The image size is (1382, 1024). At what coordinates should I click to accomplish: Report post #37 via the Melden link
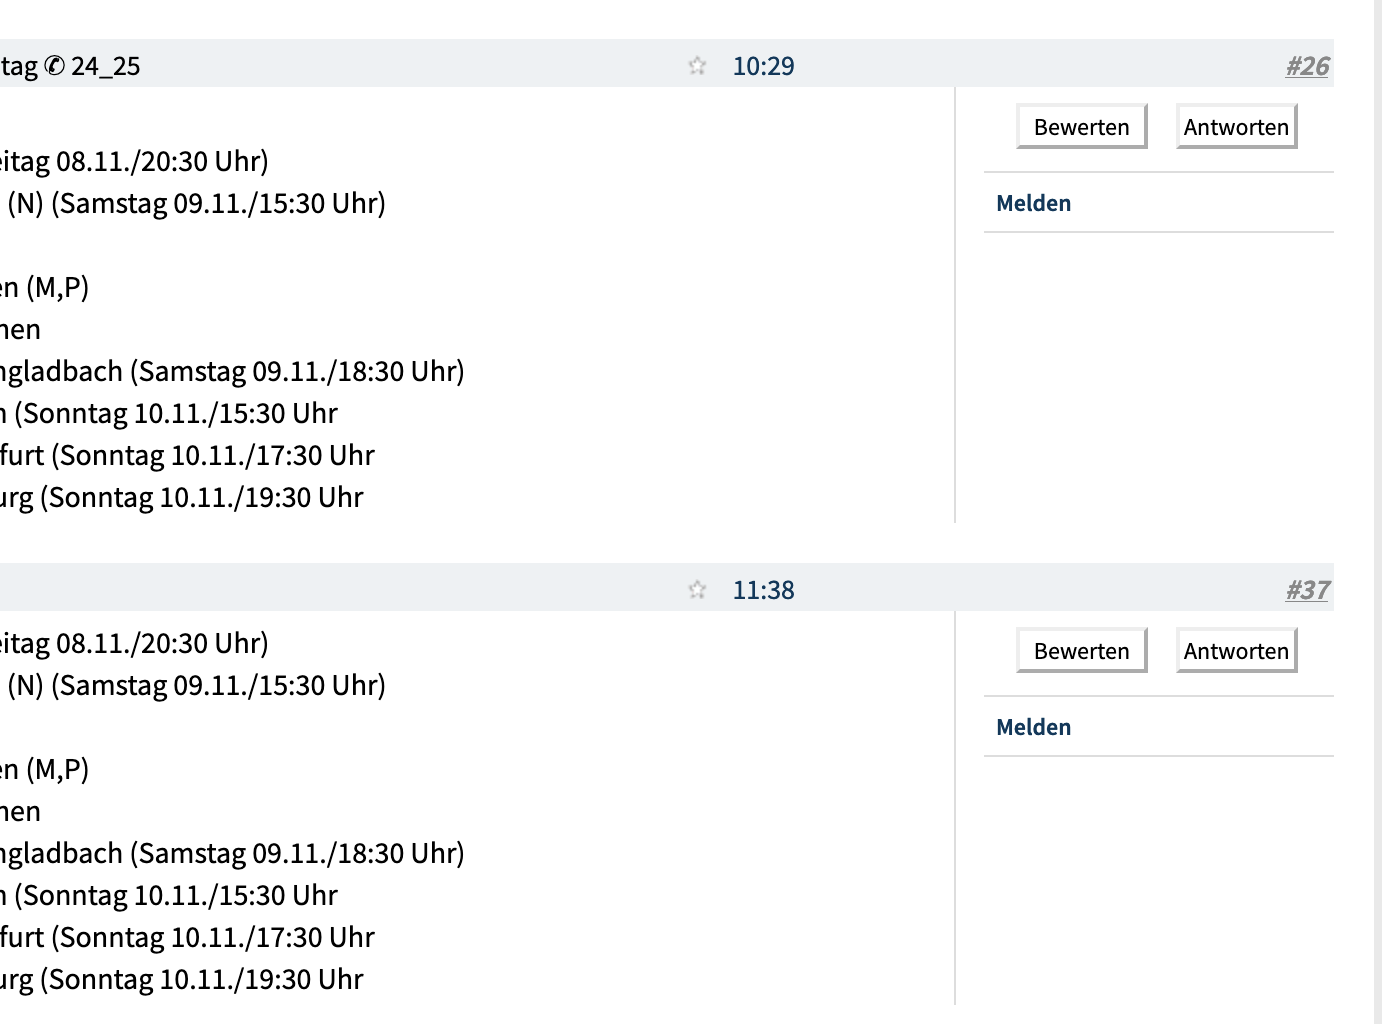tap(1034, 727)
